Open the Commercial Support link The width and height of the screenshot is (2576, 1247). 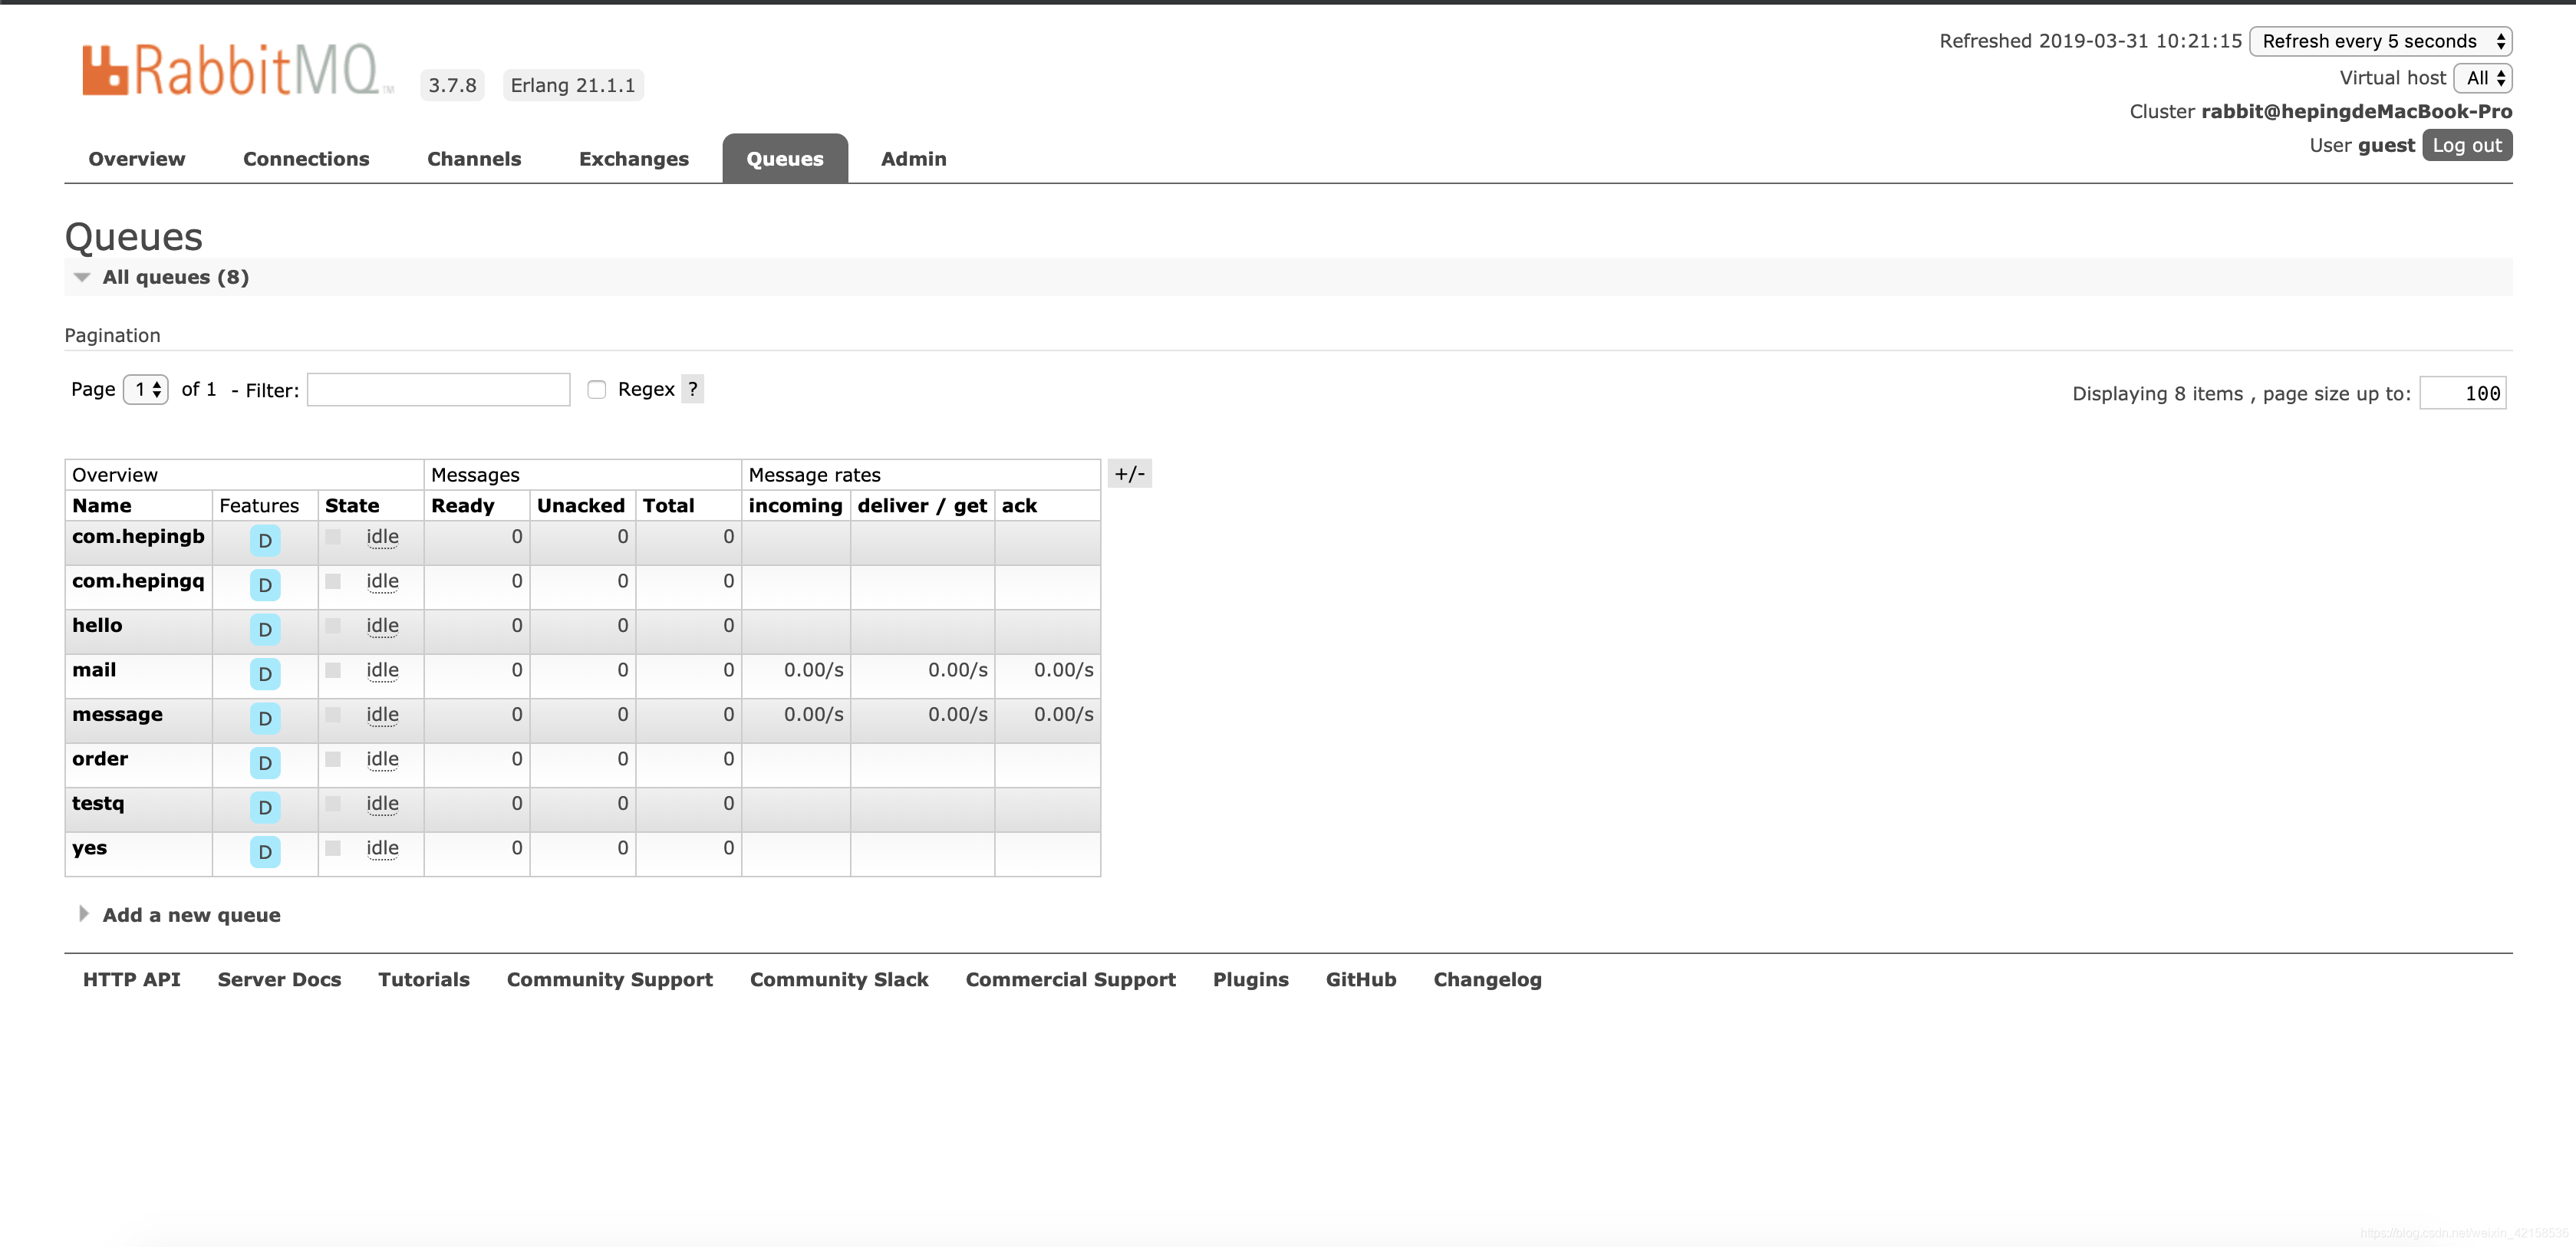(x=1071, y=980)
